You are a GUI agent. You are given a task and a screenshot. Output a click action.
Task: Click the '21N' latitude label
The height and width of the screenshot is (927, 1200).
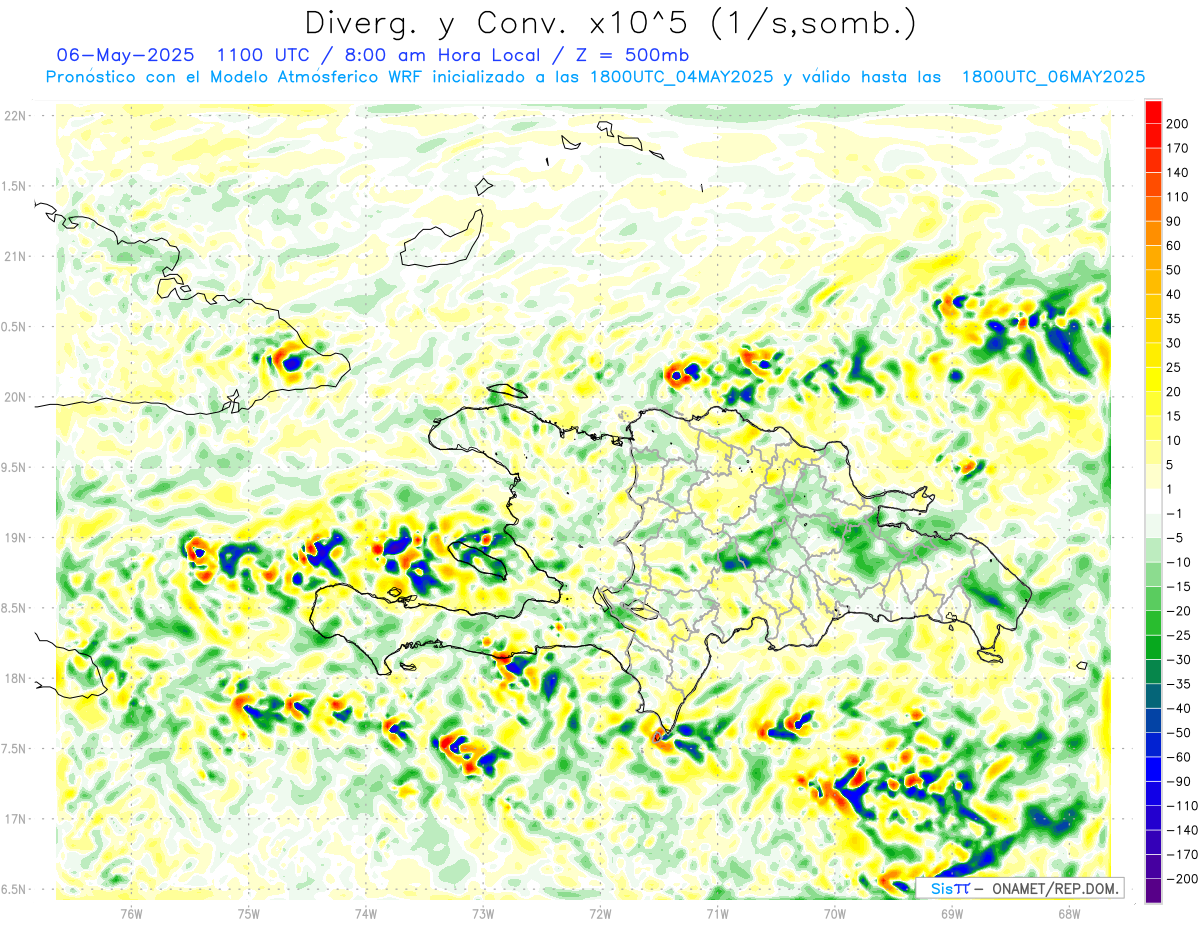coord(16,256)
